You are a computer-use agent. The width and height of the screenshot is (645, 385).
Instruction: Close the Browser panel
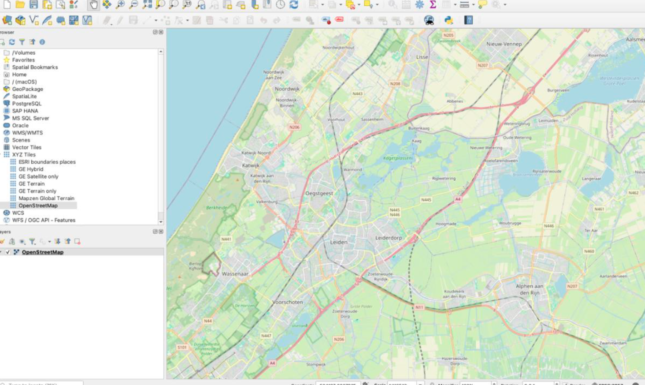[161, 32]
